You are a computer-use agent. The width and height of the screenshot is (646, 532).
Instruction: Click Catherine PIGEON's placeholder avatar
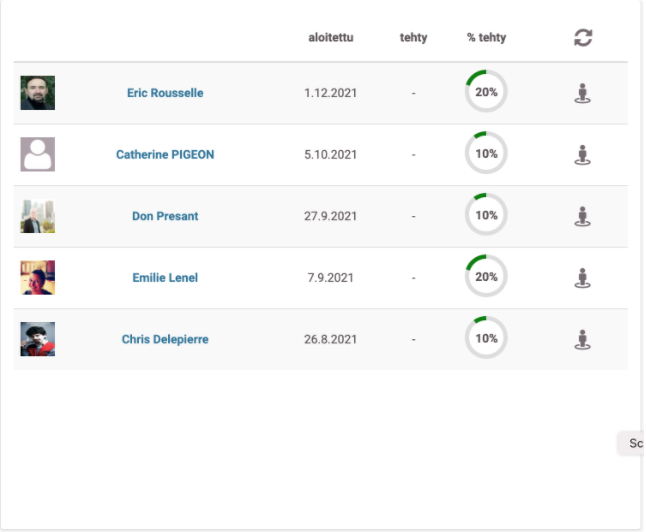(38, 154)
